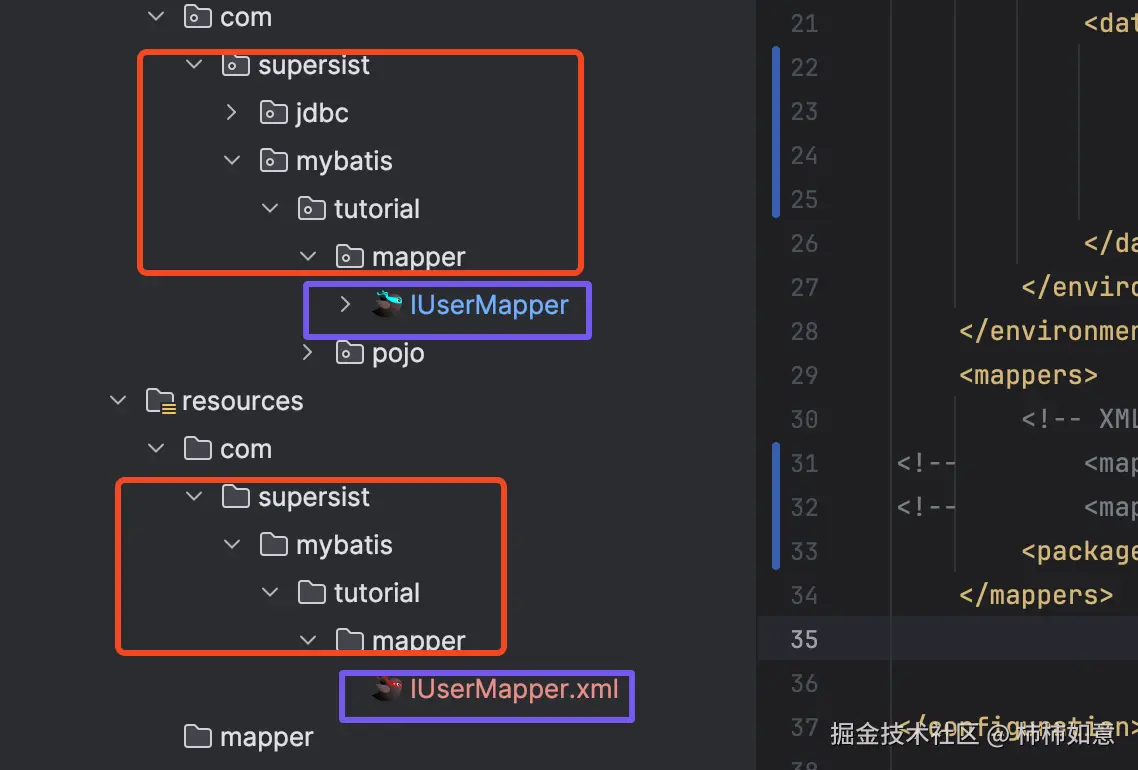This screenshot has height=770, width=1138.
Task: Click the resources folder icon
Action: point(161,400)
